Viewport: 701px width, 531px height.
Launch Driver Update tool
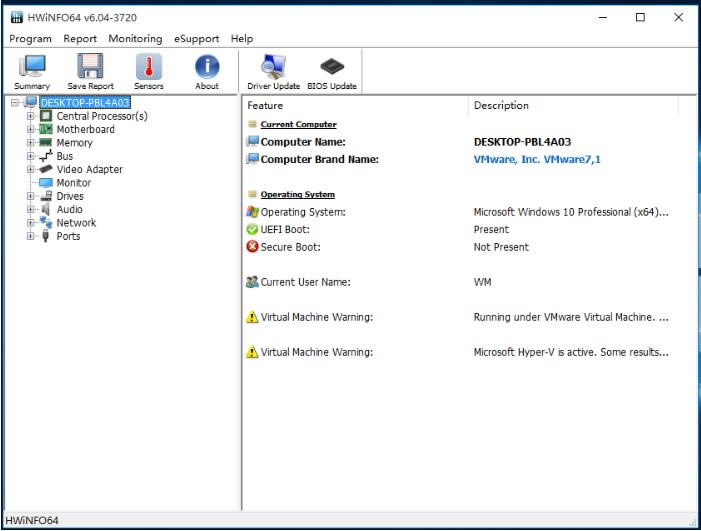click(274, 72)
